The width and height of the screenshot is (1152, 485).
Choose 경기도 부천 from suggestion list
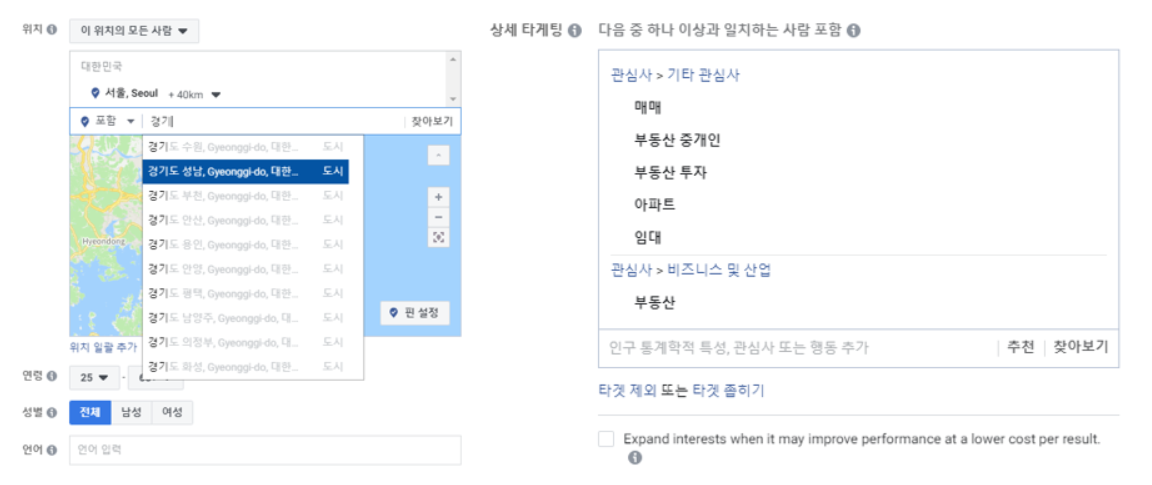tap(245, 195)
